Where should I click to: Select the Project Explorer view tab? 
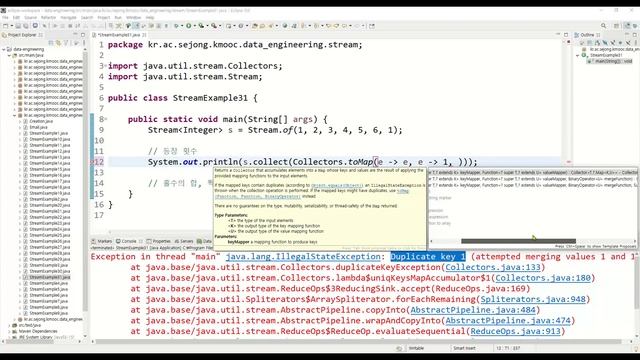[x=22, y=35]
